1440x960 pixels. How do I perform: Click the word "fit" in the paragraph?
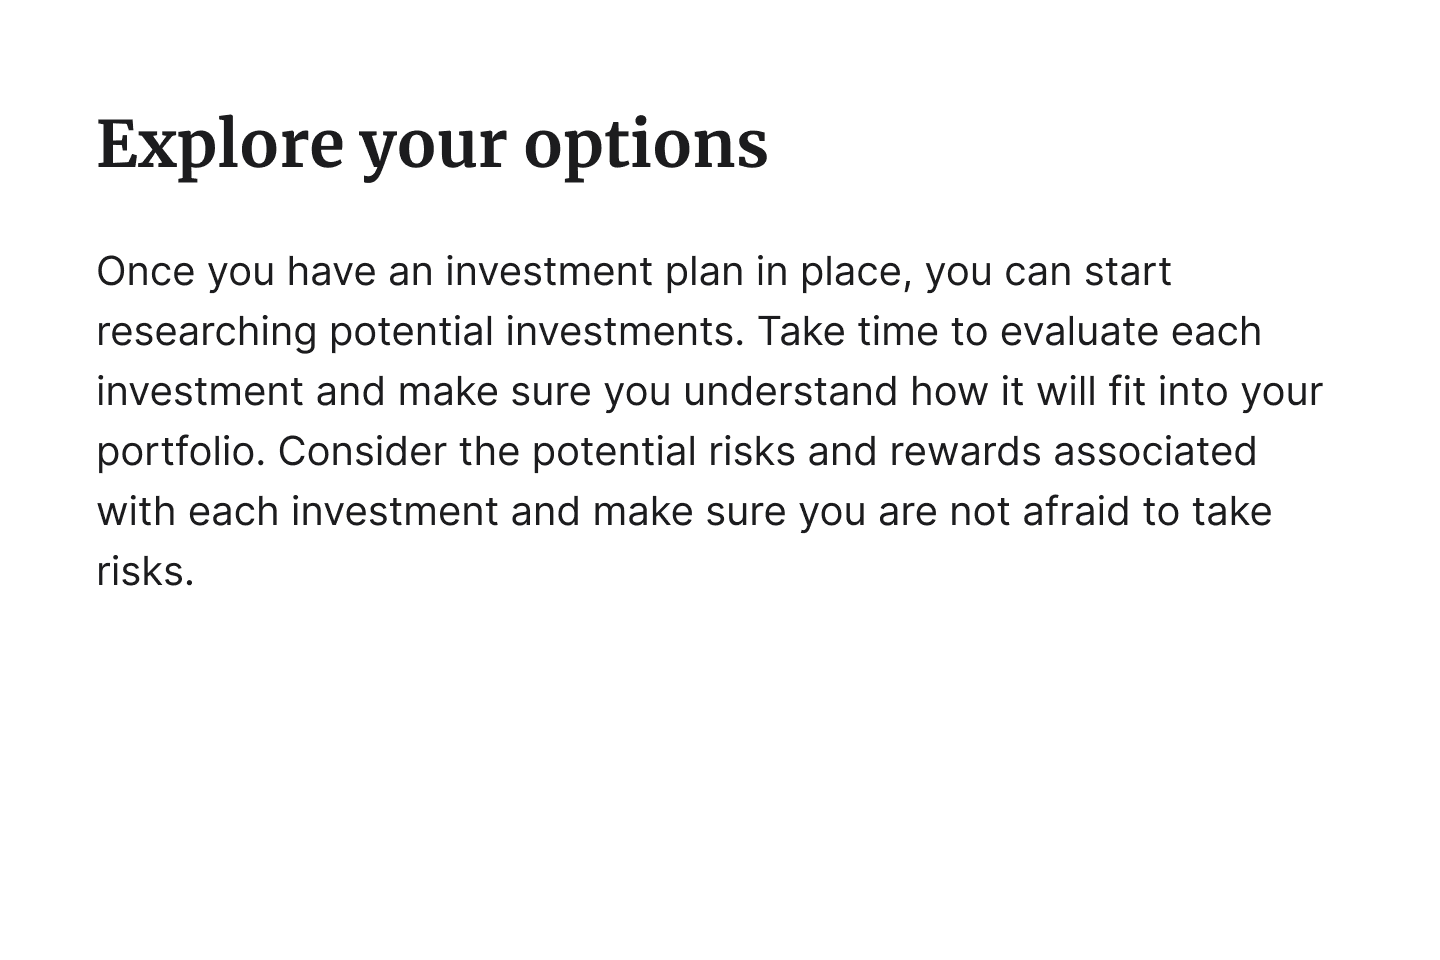click(x=1126, y=392)
